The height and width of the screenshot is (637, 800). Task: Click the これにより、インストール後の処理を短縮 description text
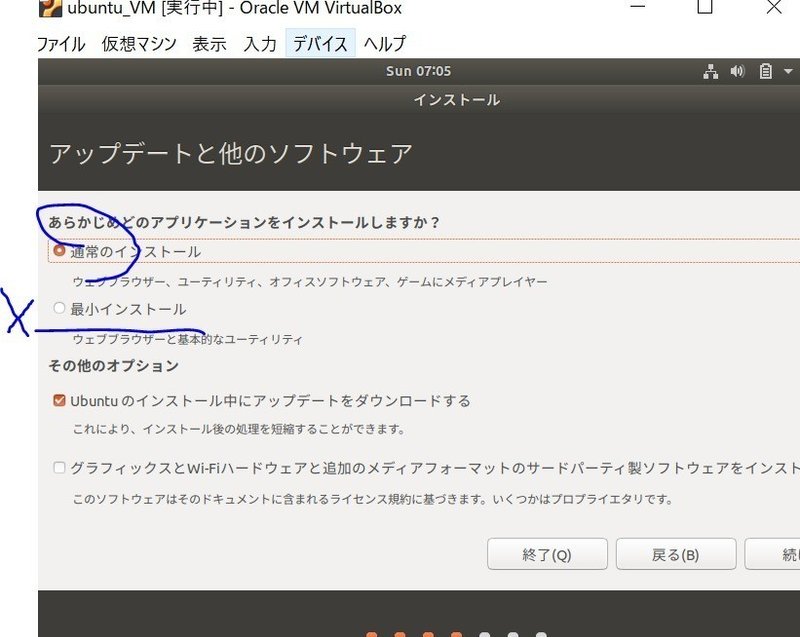coord(239,429)
